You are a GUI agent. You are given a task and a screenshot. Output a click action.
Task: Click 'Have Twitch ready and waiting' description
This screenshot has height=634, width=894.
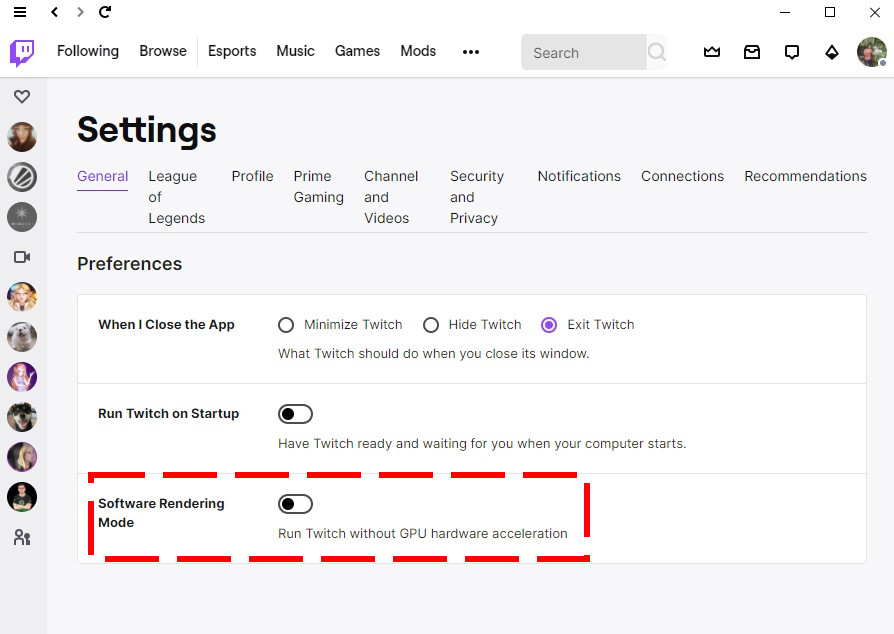(482, 444)
